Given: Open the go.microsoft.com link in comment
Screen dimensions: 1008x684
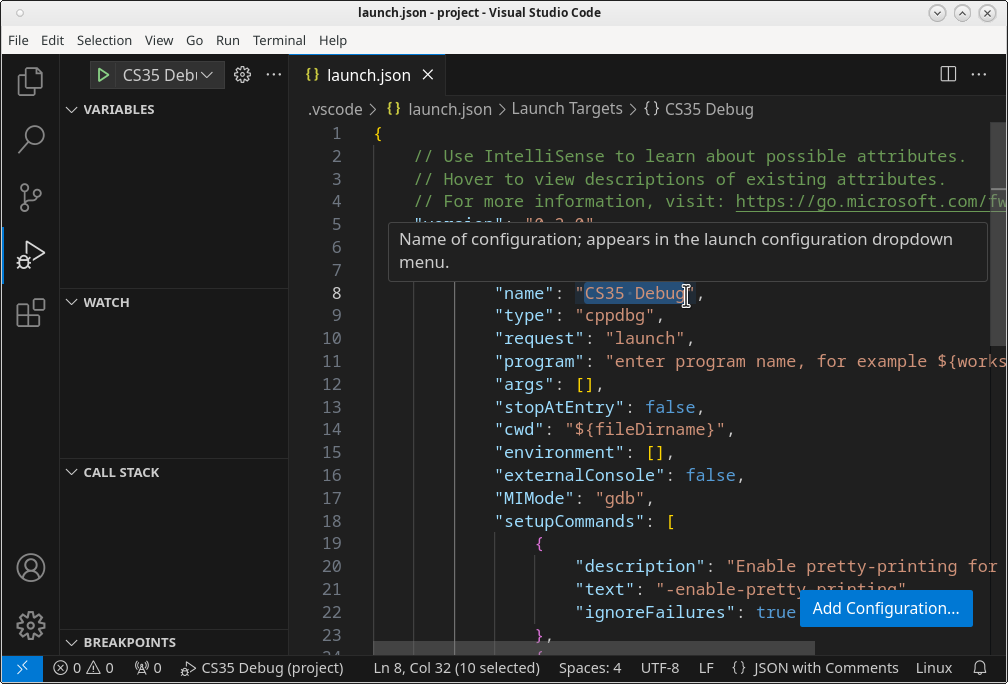Looking at the screenshot, I should click(871, 202).
